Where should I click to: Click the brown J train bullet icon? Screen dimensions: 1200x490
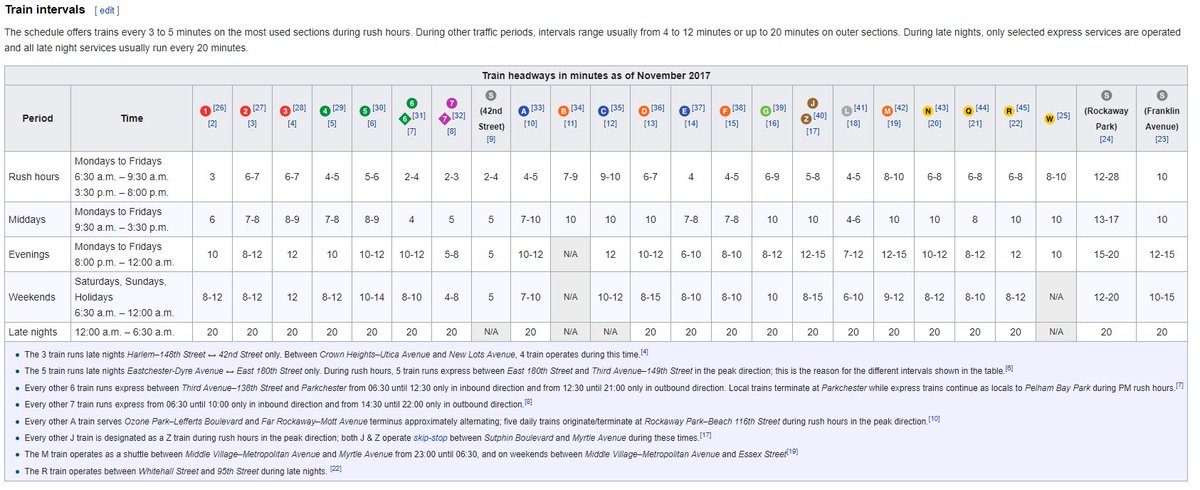point(813,102)
